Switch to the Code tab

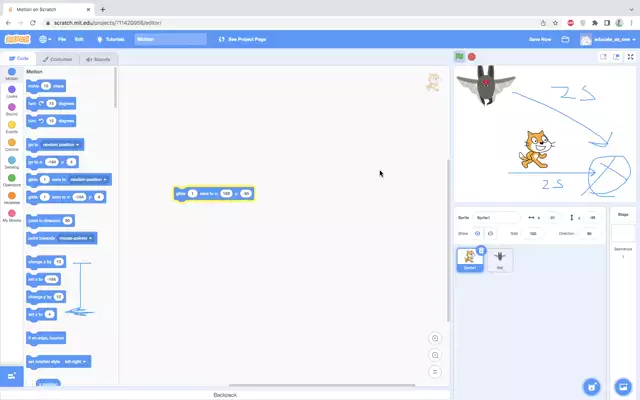19,59
